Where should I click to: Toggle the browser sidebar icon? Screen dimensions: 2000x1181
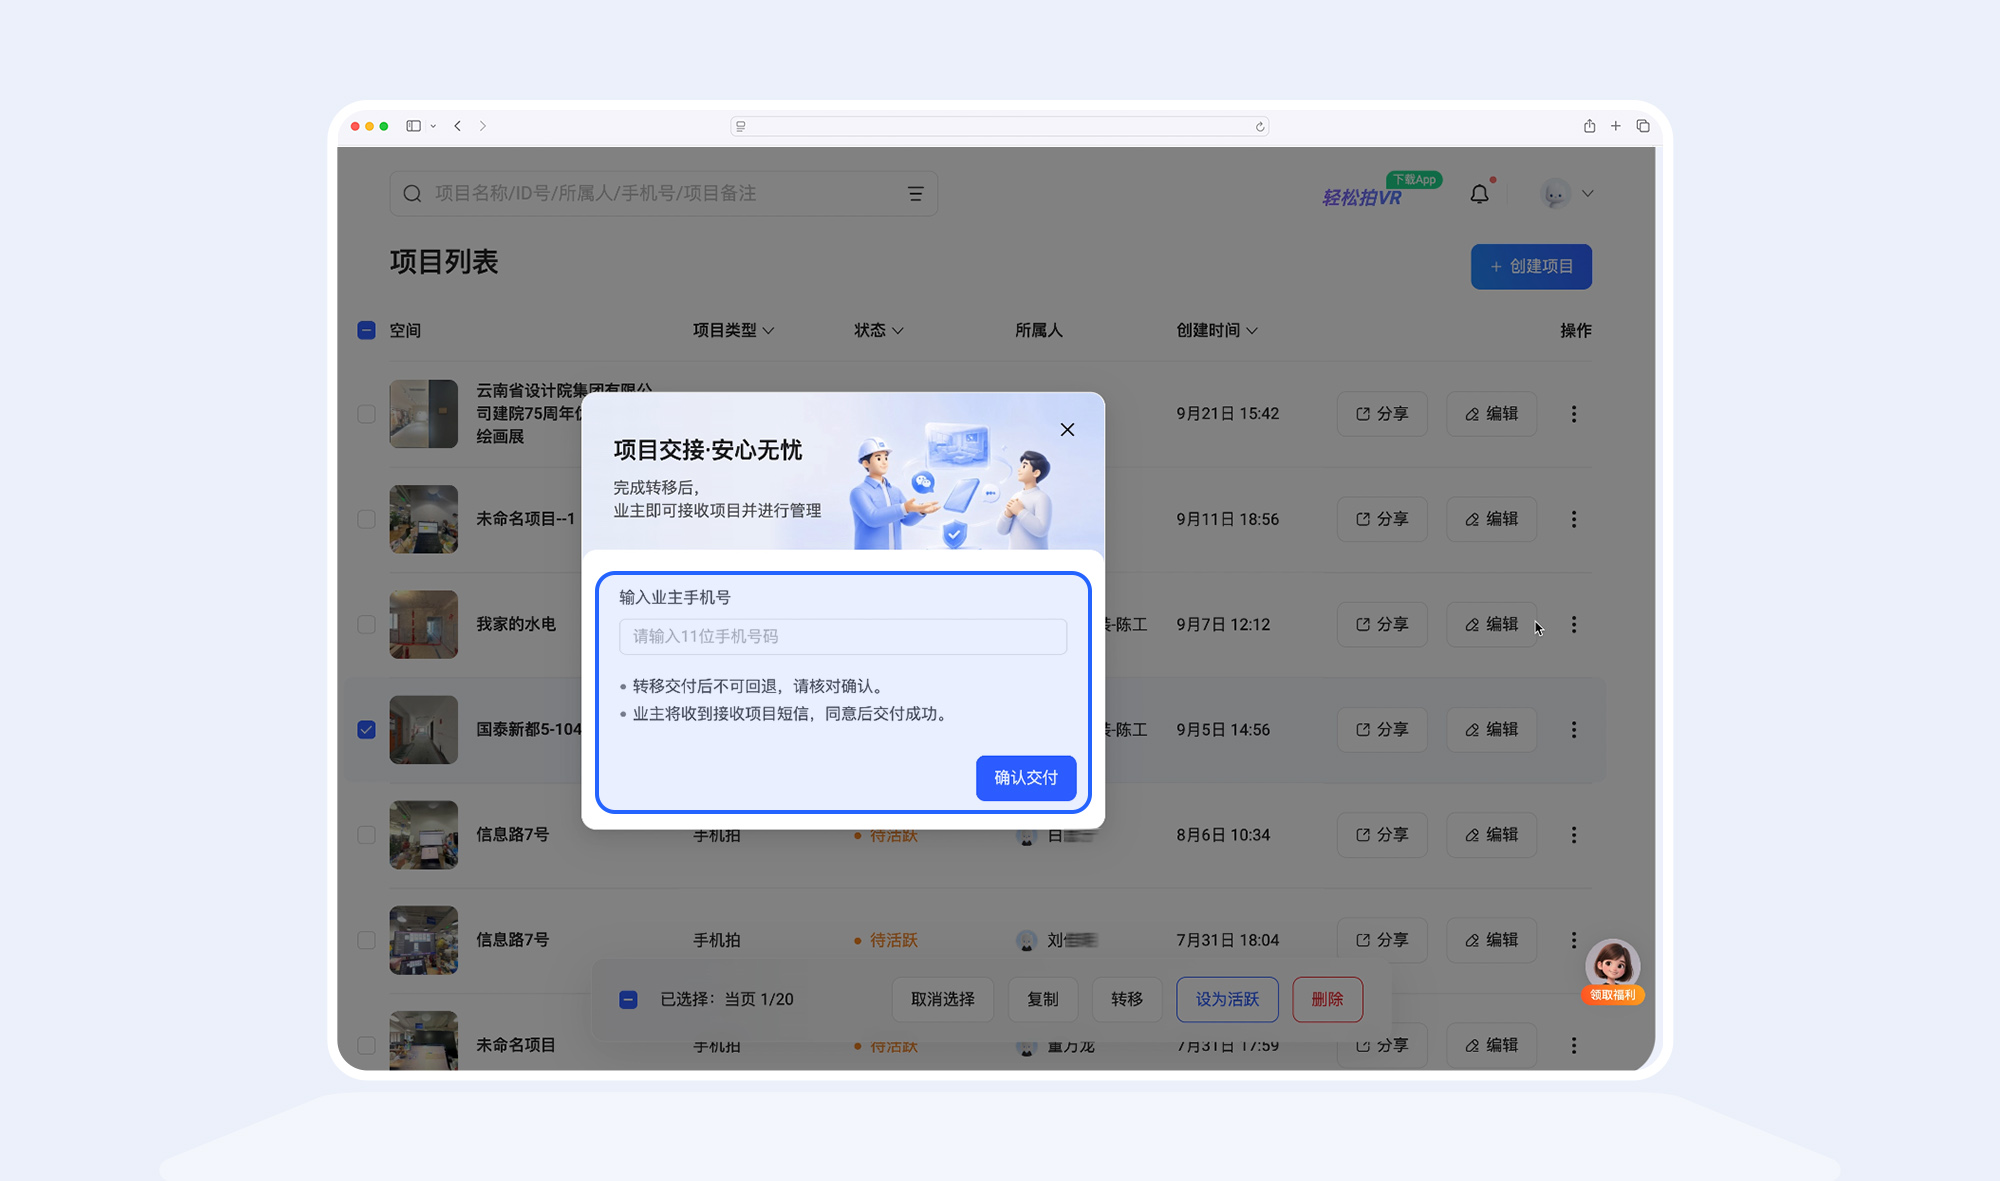413,126
